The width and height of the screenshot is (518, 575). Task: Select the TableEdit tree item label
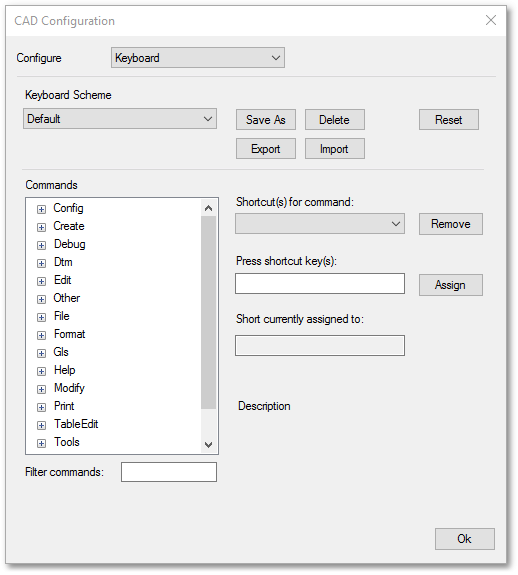coord(76,424)
